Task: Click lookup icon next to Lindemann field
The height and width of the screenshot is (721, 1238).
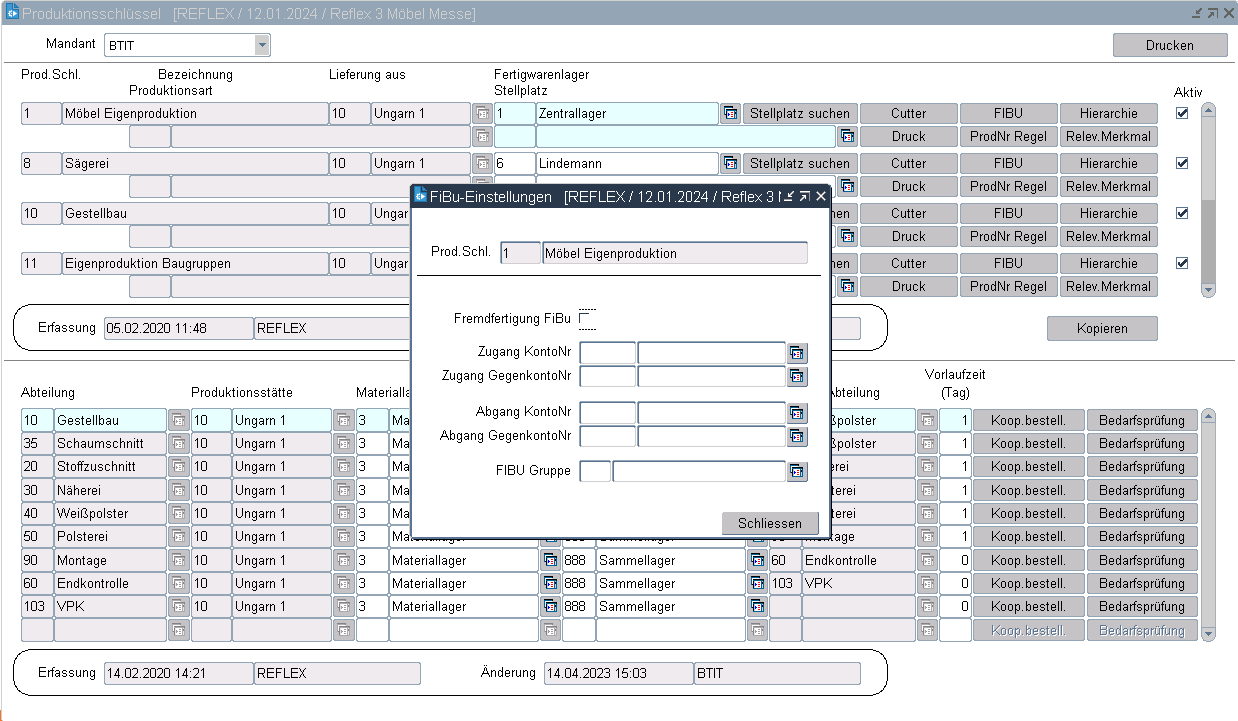Action: [x=730, y=164]
